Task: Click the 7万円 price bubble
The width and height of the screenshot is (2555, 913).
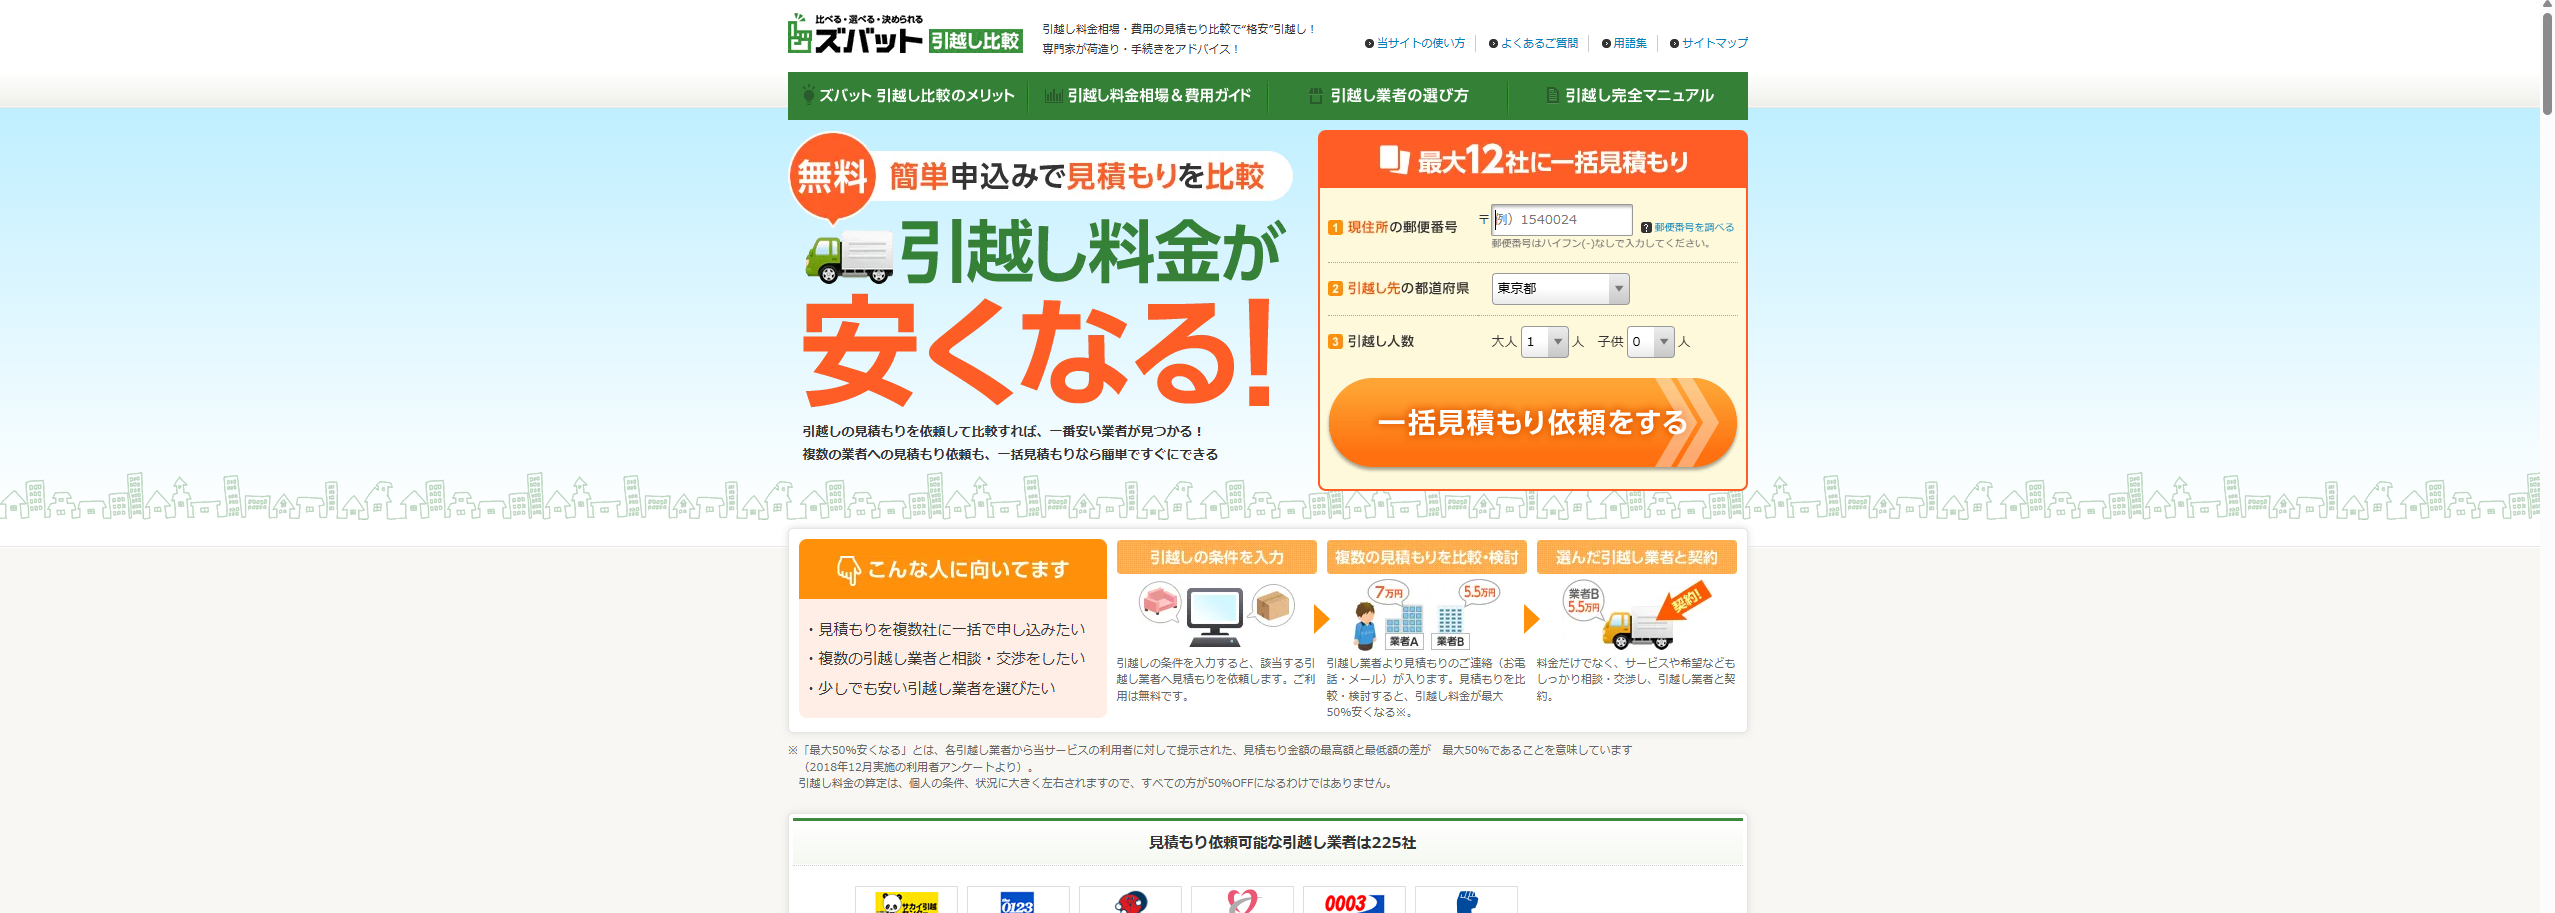Action: pos(1389,593)
